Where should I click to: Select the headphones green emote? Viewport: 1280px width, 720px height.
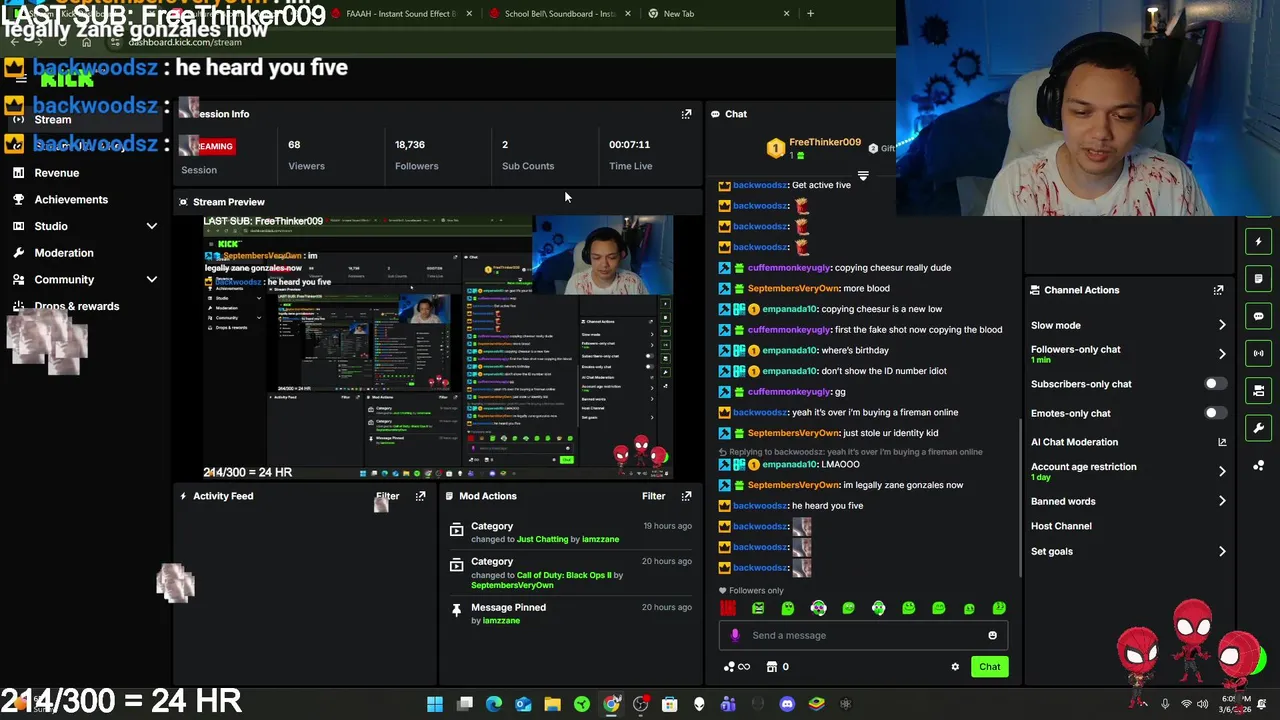pos(878,608)
